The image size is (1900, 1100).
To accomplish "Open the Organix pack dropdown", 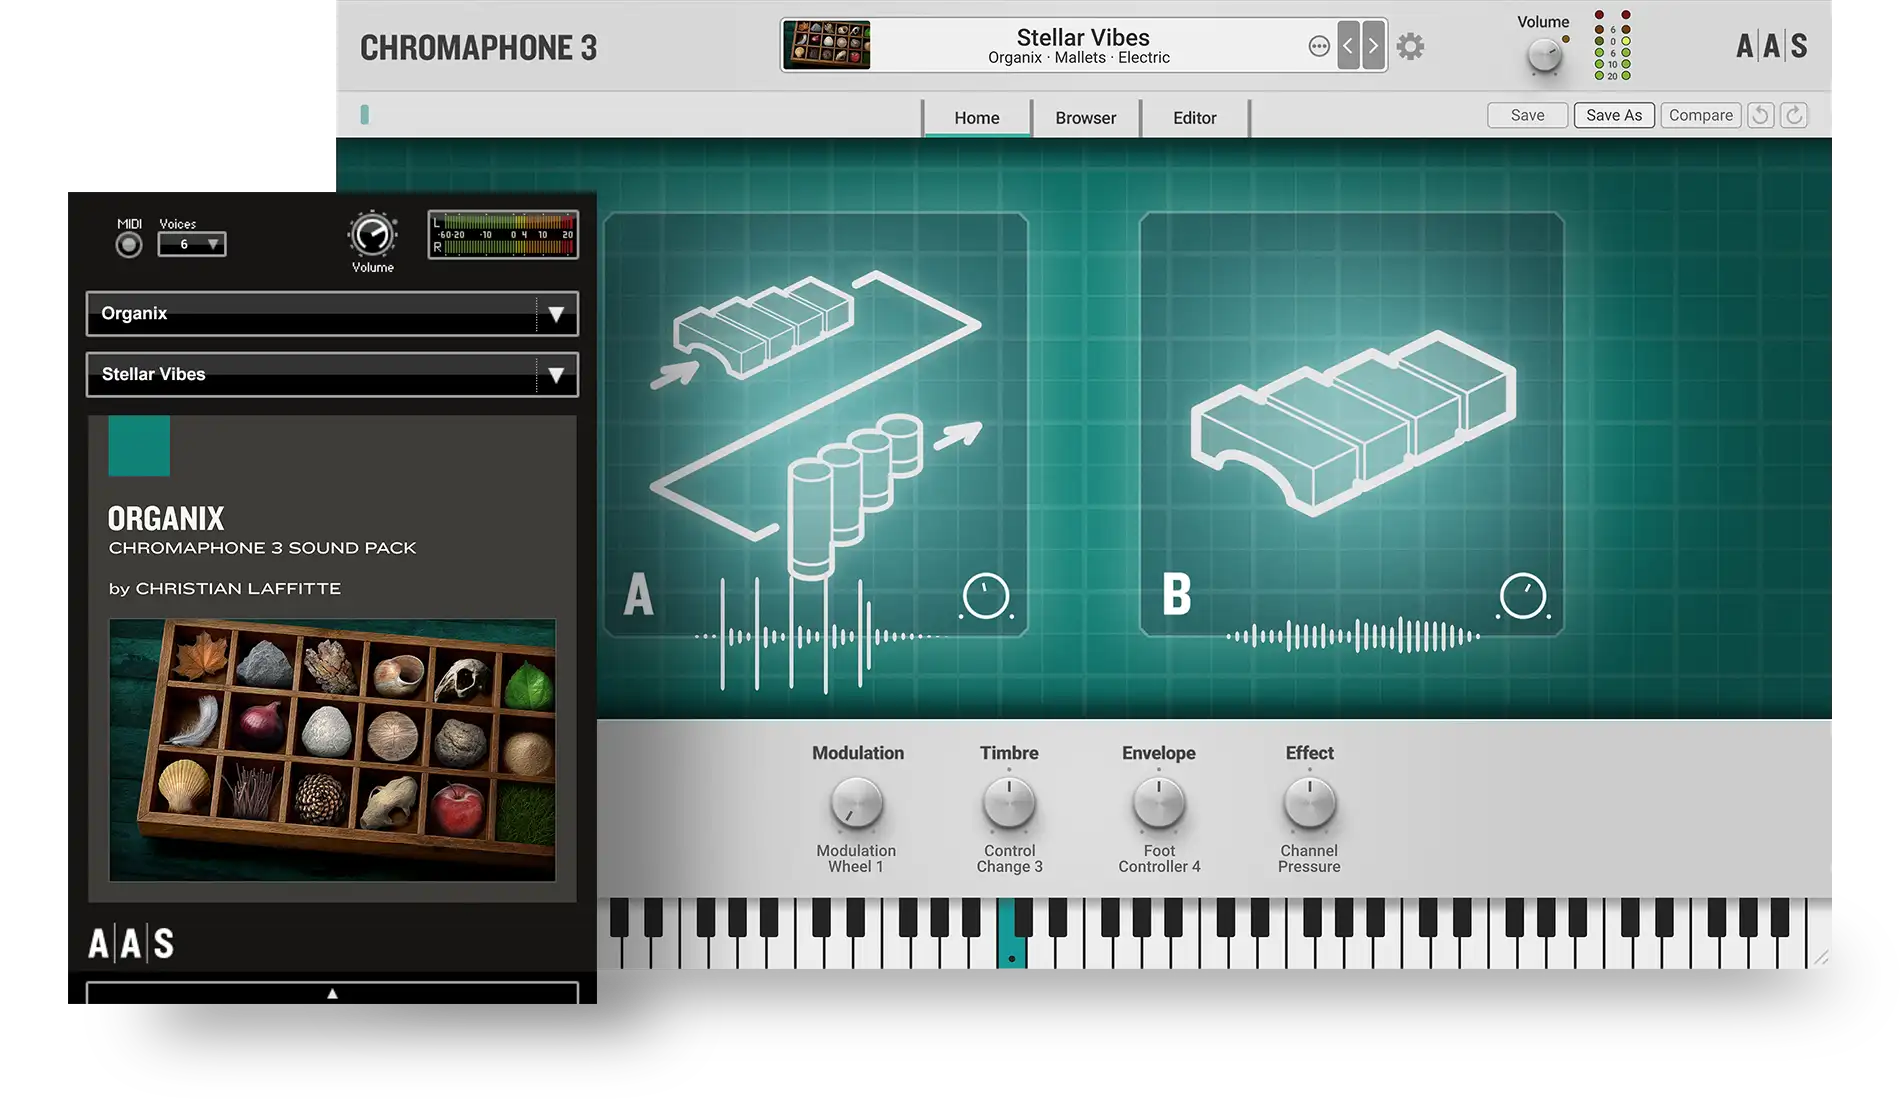I will (x=332, y=314).
